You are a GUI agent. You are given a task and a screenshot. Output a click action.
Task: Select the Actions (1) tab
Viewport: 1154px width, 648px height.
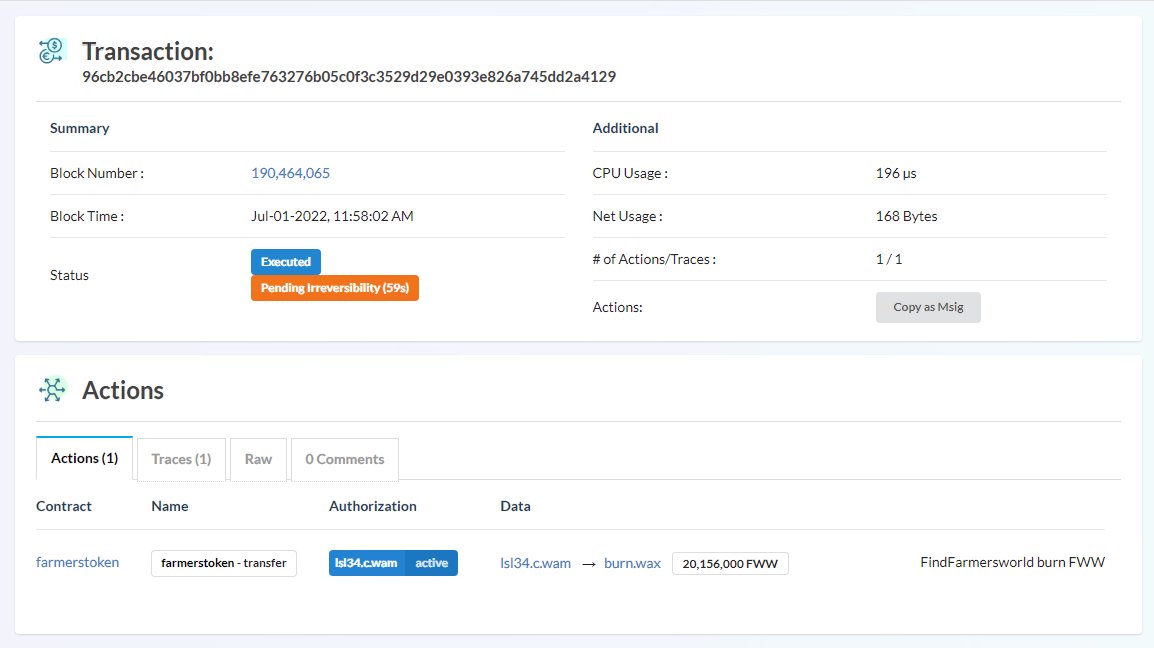(85, 458)
